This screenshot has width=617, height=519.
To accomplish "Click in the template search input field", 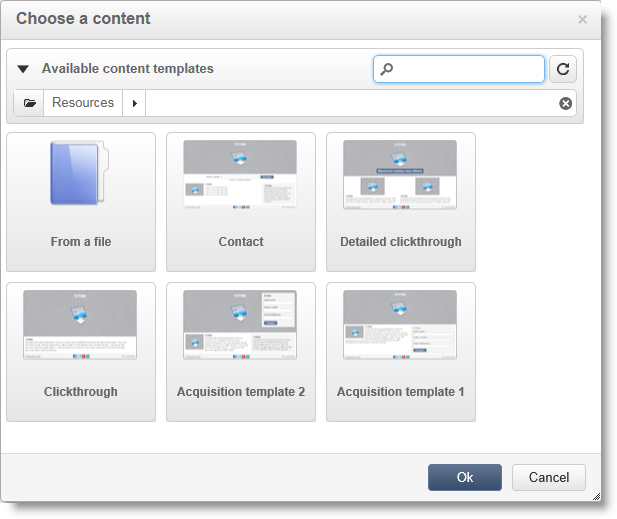I will coord(459,69).
